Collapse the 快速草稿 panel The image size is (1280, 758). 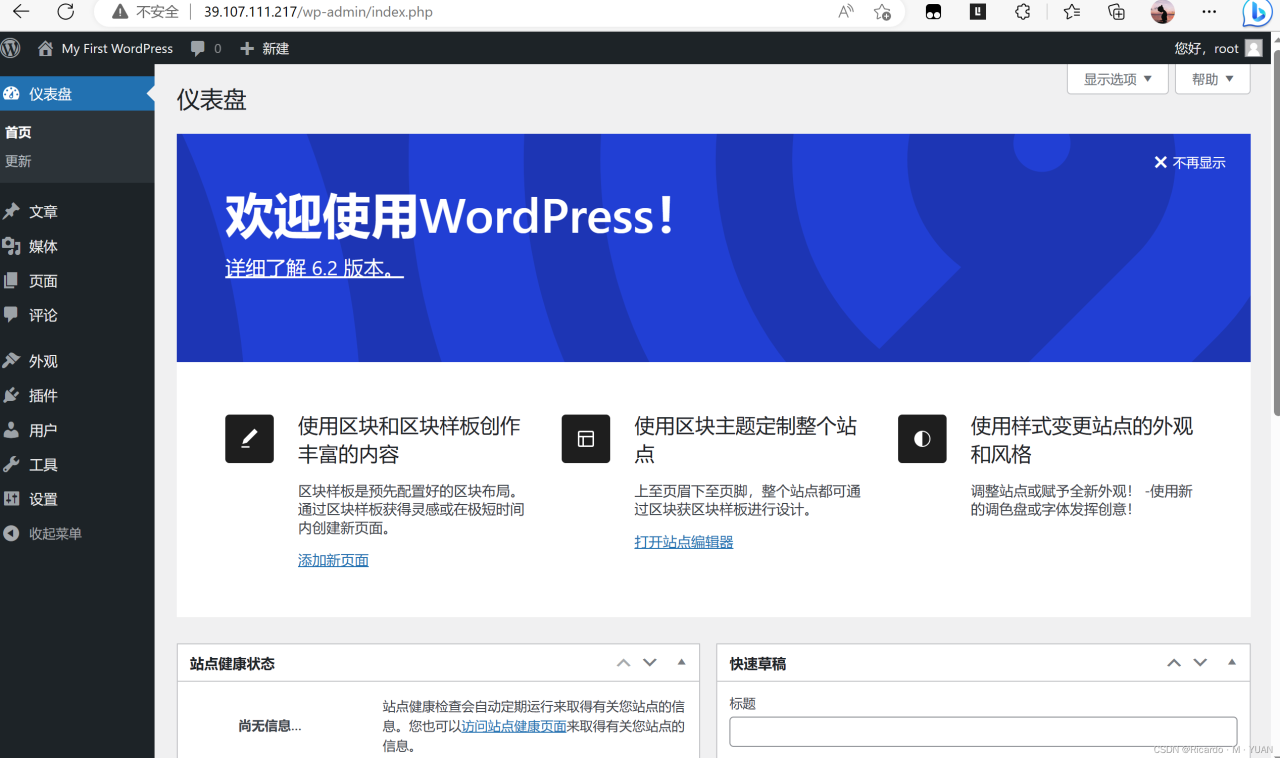1231,662
